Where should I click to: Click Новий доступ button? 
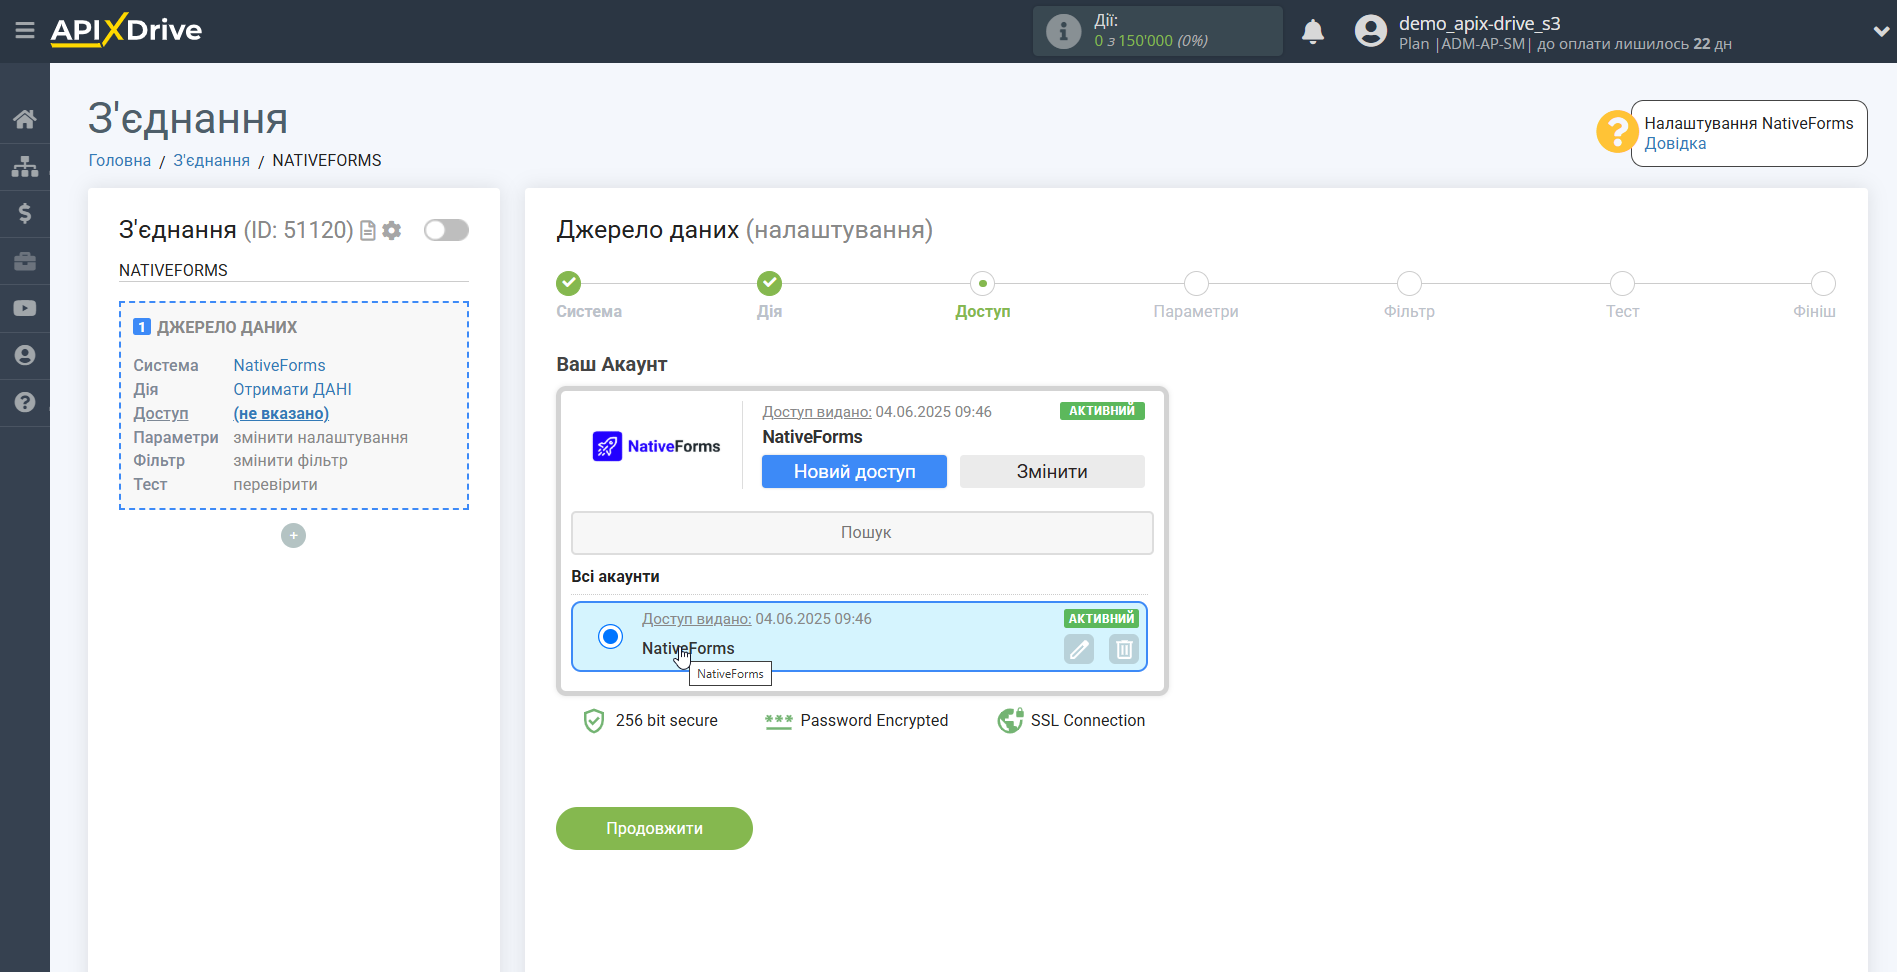pos(854,472)
